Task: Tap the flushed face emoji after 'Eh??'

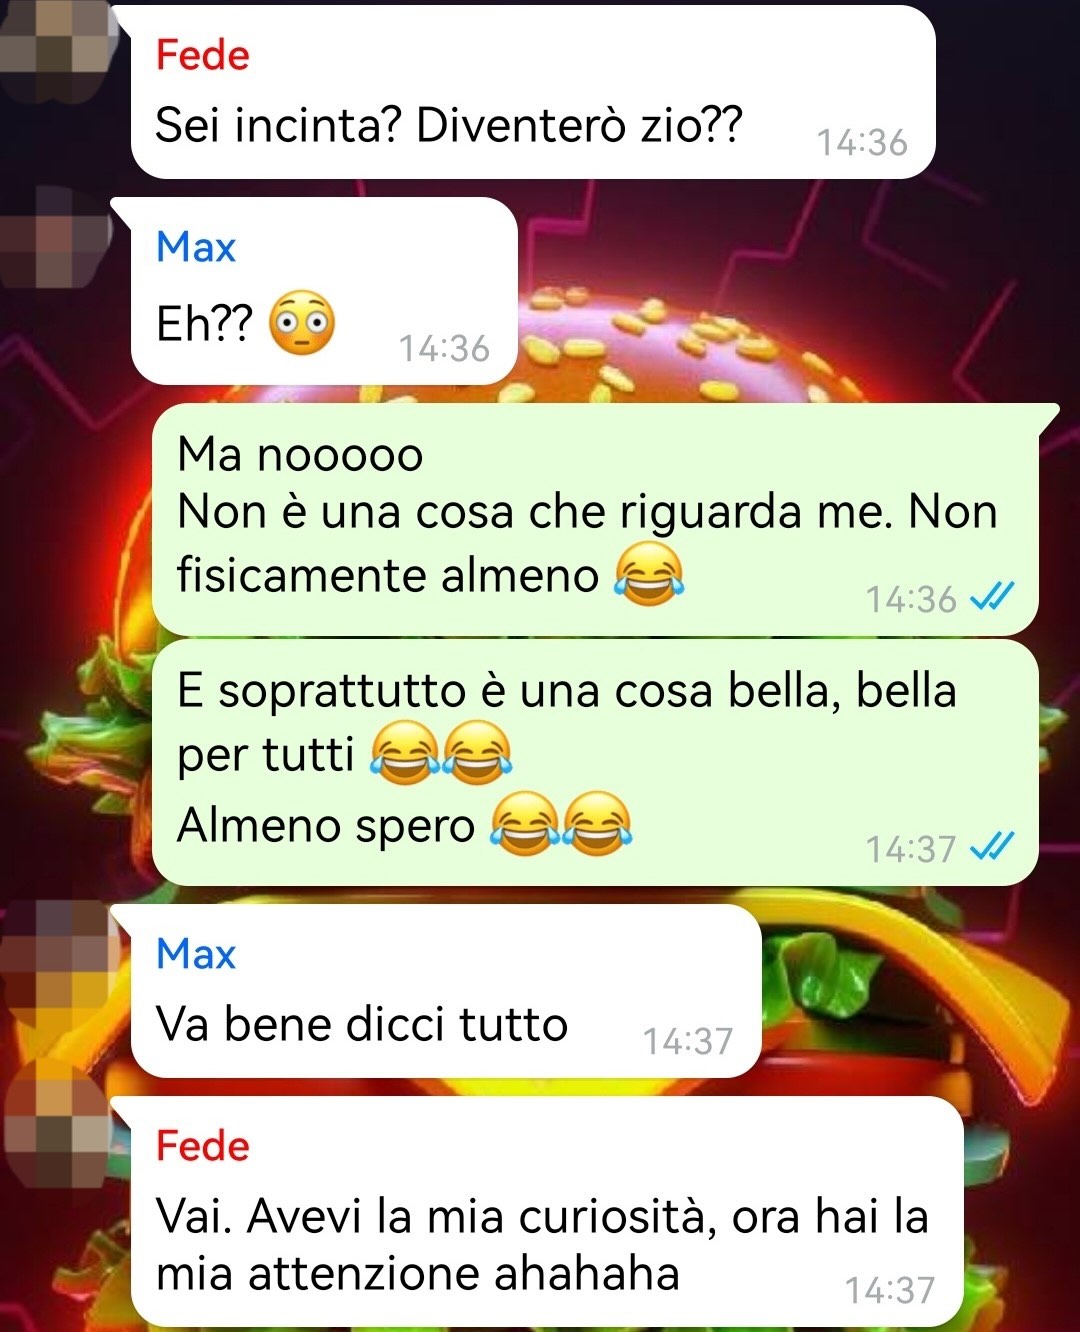Action: (x=303, y=323)
